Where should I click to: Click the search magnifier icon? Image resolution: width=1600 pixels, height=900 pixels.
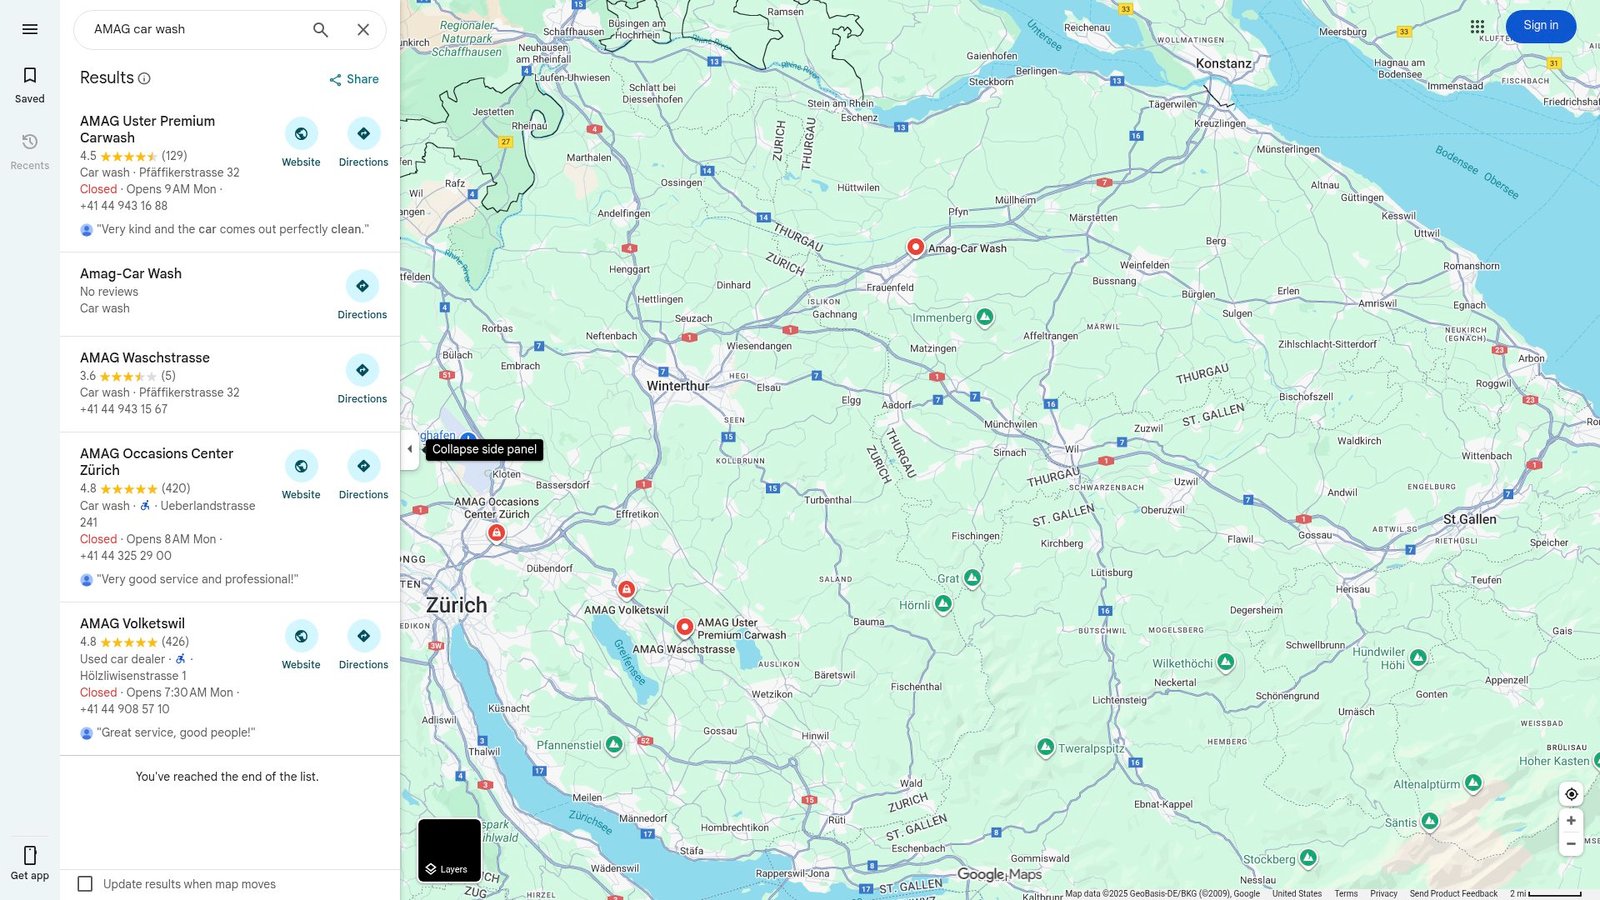(x=320, y=29)
